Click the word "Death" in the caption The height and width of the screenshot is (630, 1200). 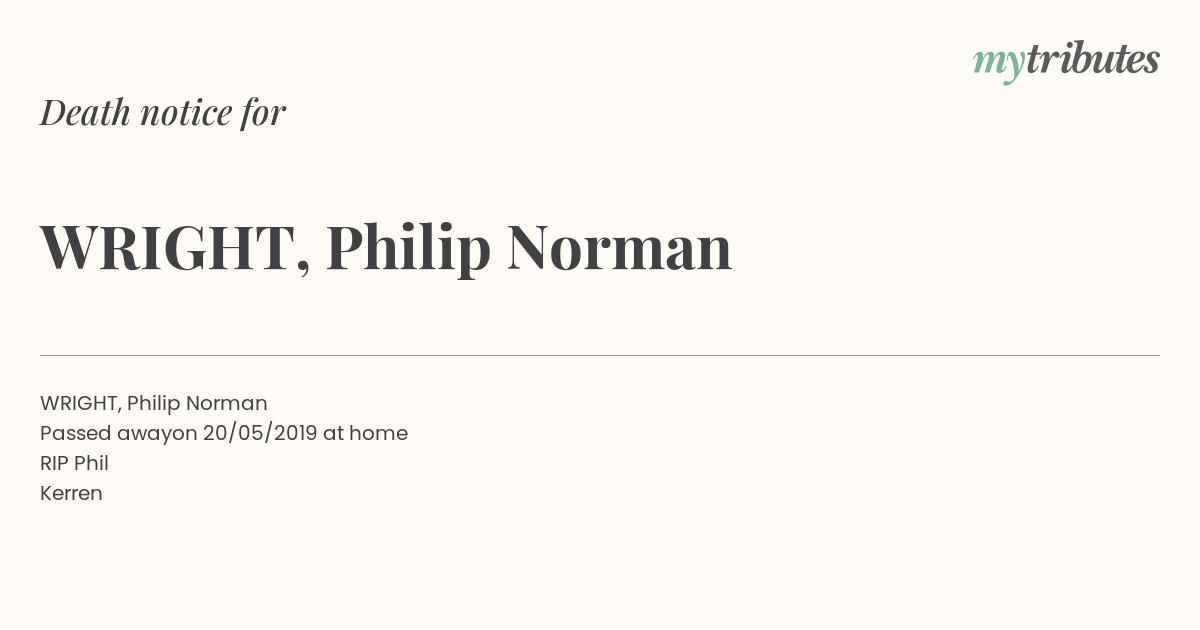click(x=86, y=113)
